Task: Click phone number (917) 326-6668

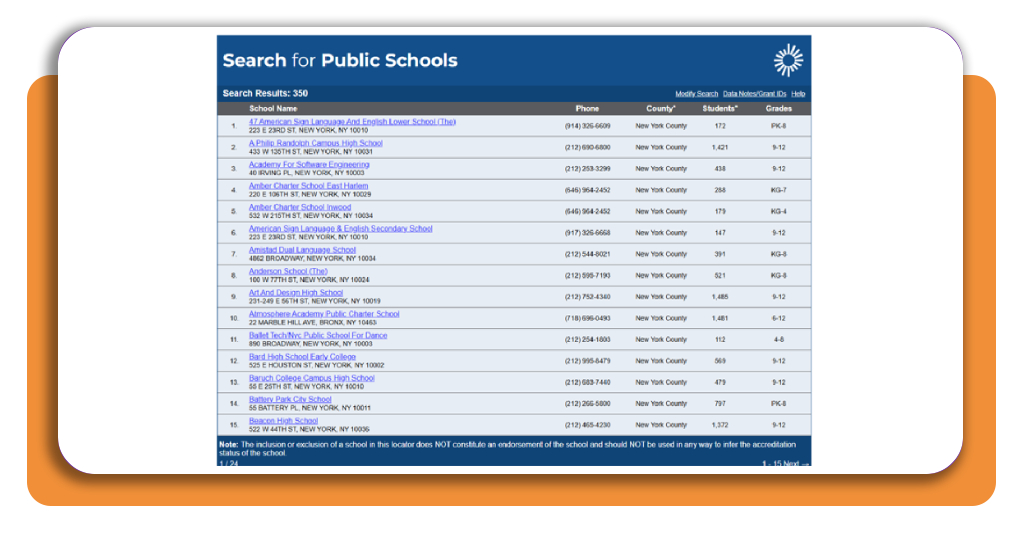Action: coord(588,232)
